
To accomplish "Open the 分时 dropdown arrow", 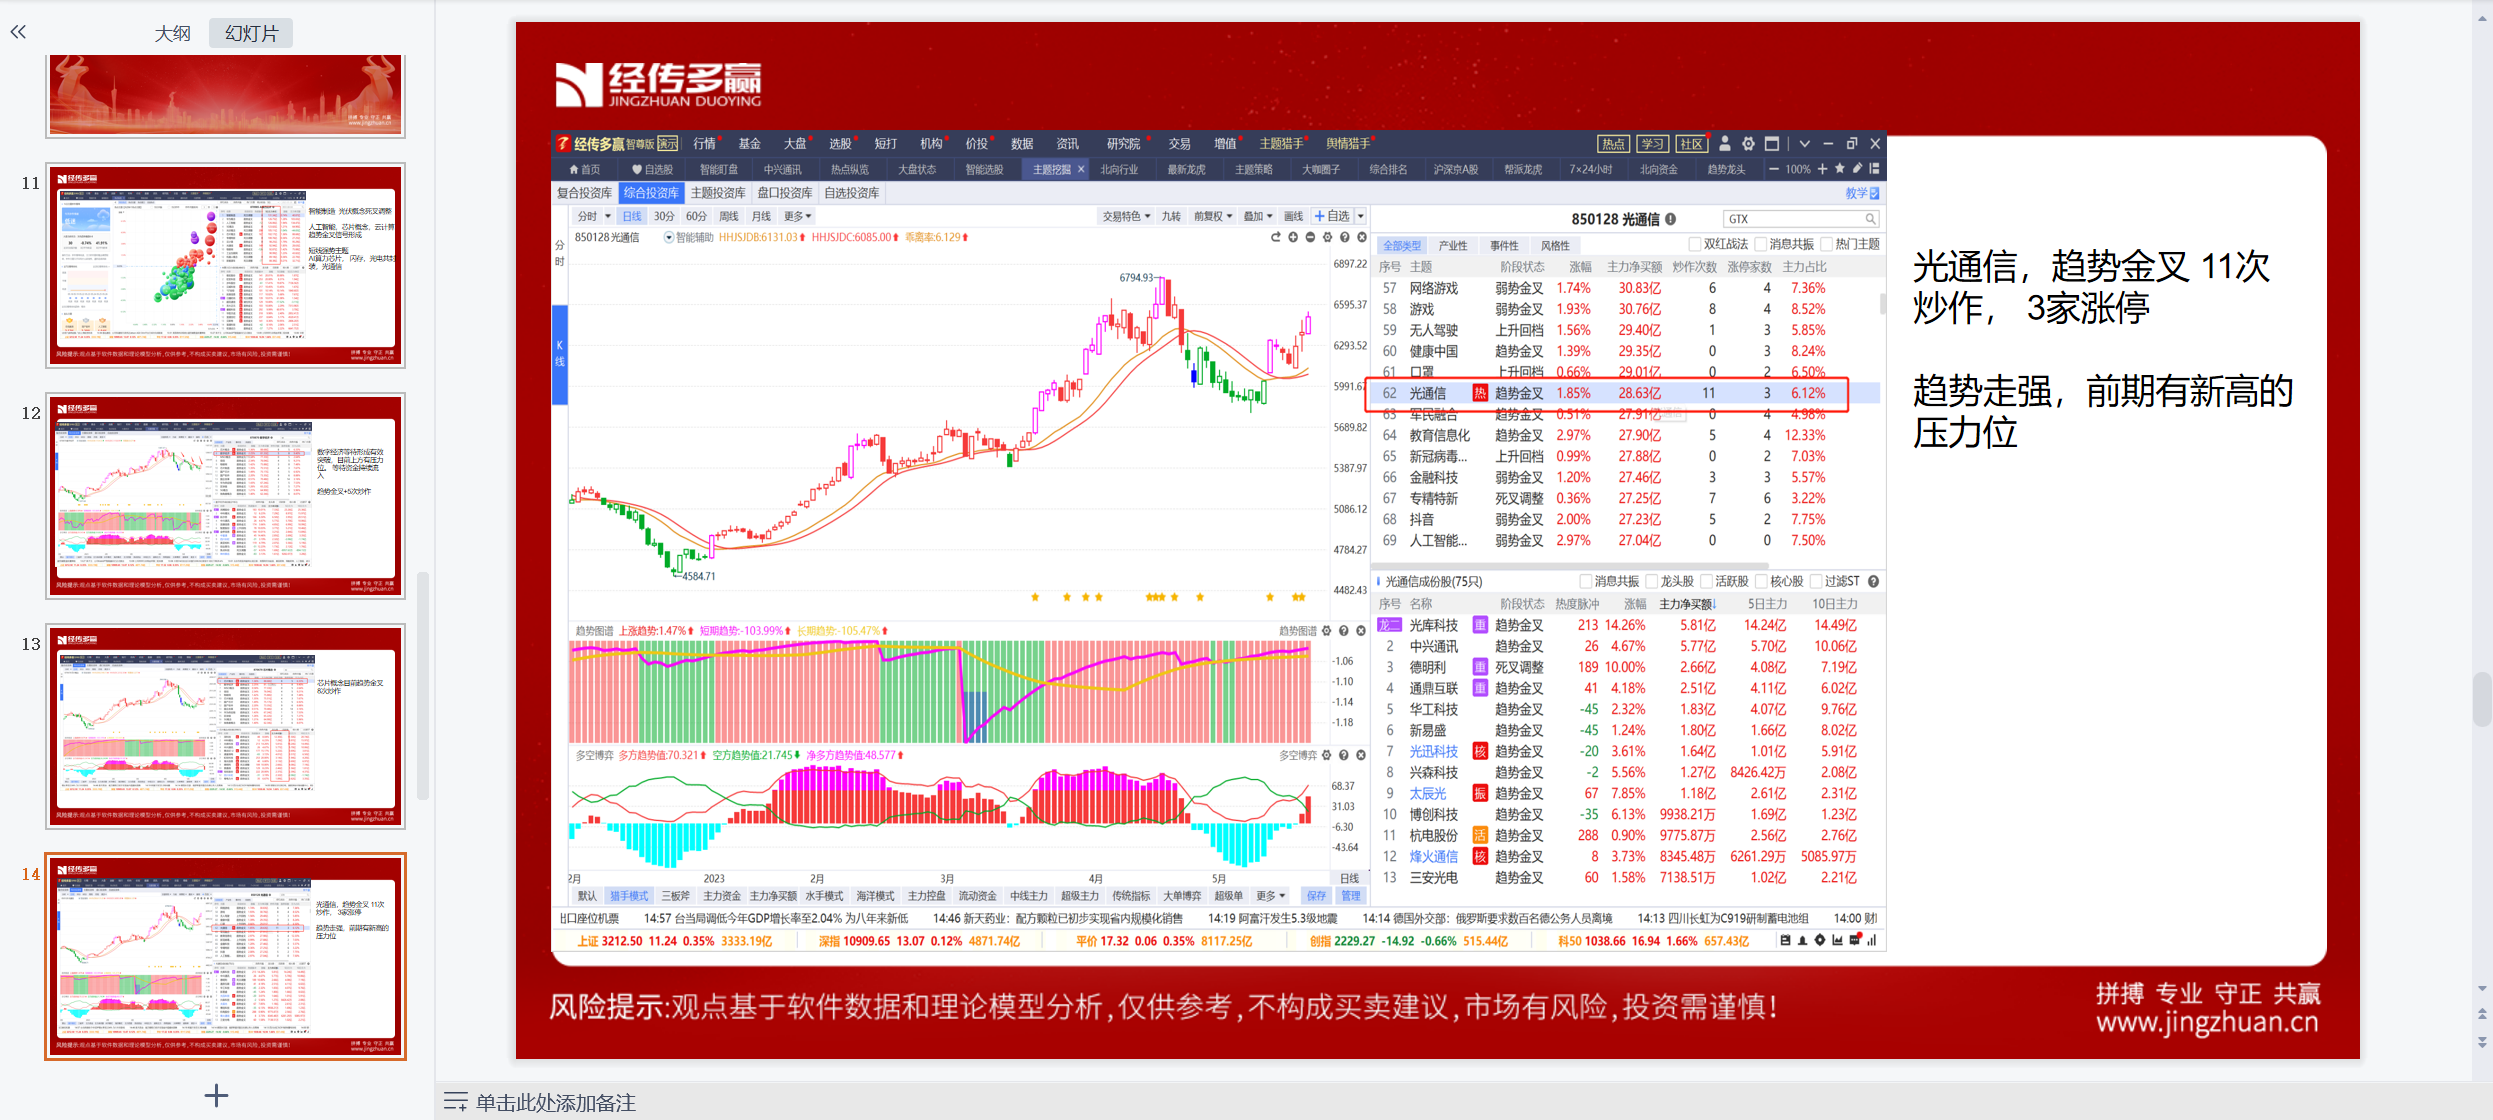I will (607, 216).
